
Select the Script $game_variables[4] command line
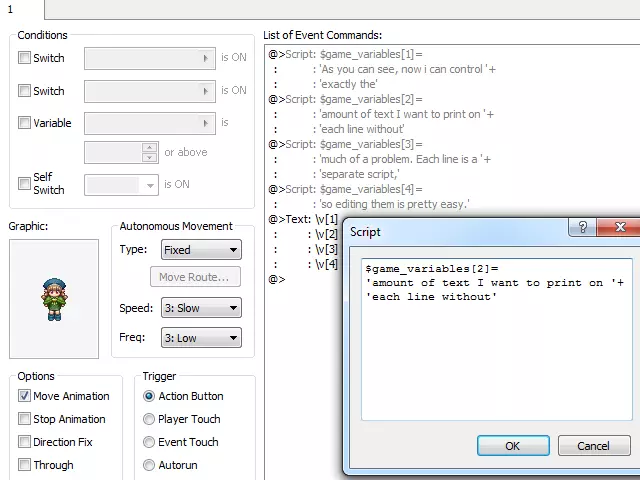pyautogui.click(x=345, y=189)
